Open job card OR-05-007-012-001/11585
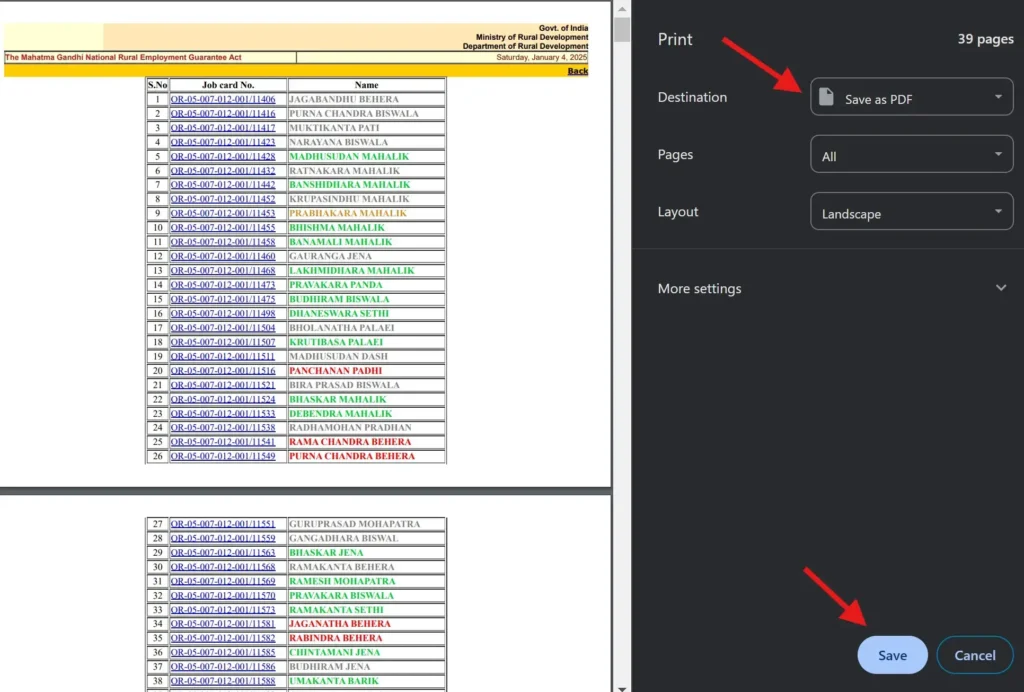 click(x=223, y=653)
